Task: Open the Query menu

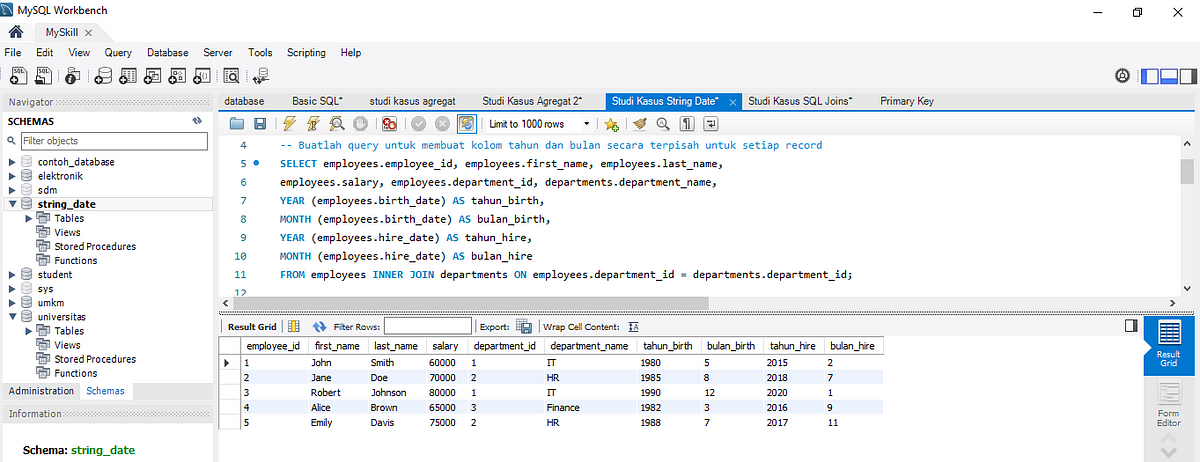Action: (x=118, y=52)
